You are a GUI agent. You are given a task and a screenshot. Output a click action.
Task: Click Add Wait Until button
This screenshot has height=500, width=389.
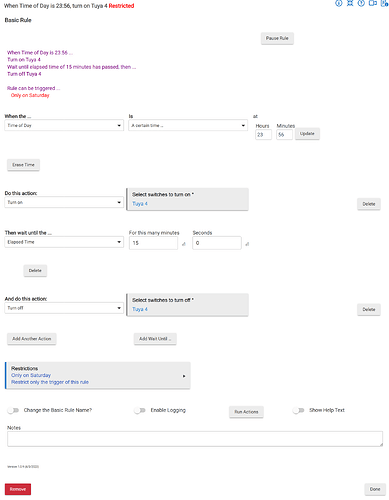(155, 339)
